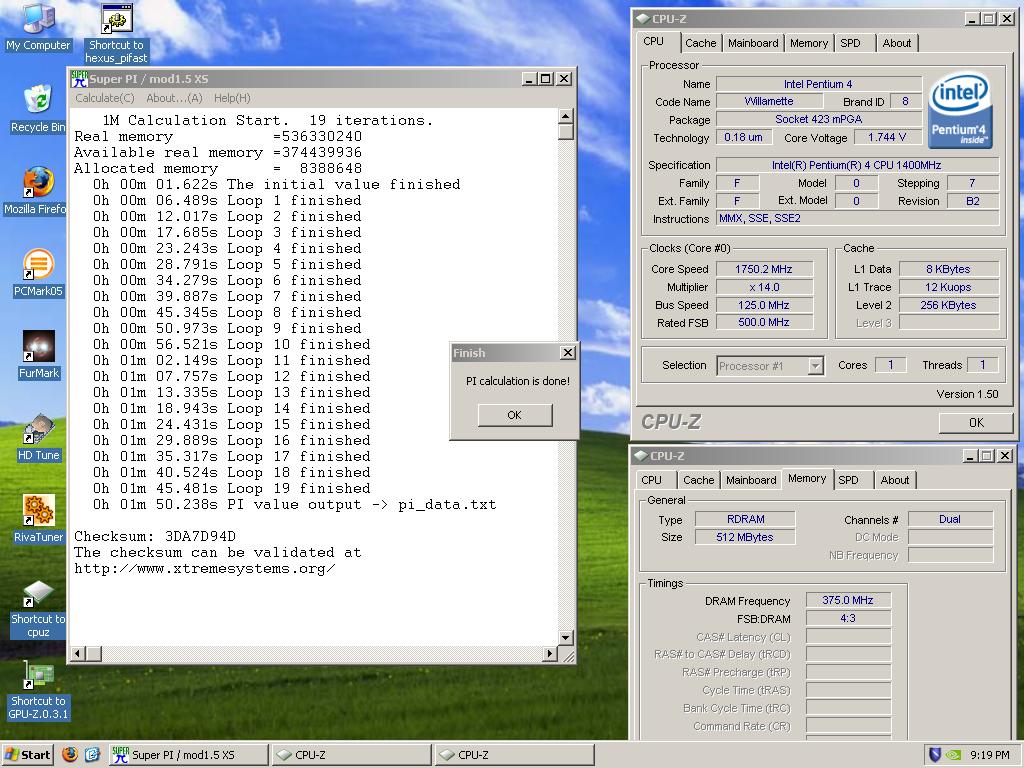Click OK in the Finish dialog
This screenshot has width=1024, height=768.
[515, 415]
